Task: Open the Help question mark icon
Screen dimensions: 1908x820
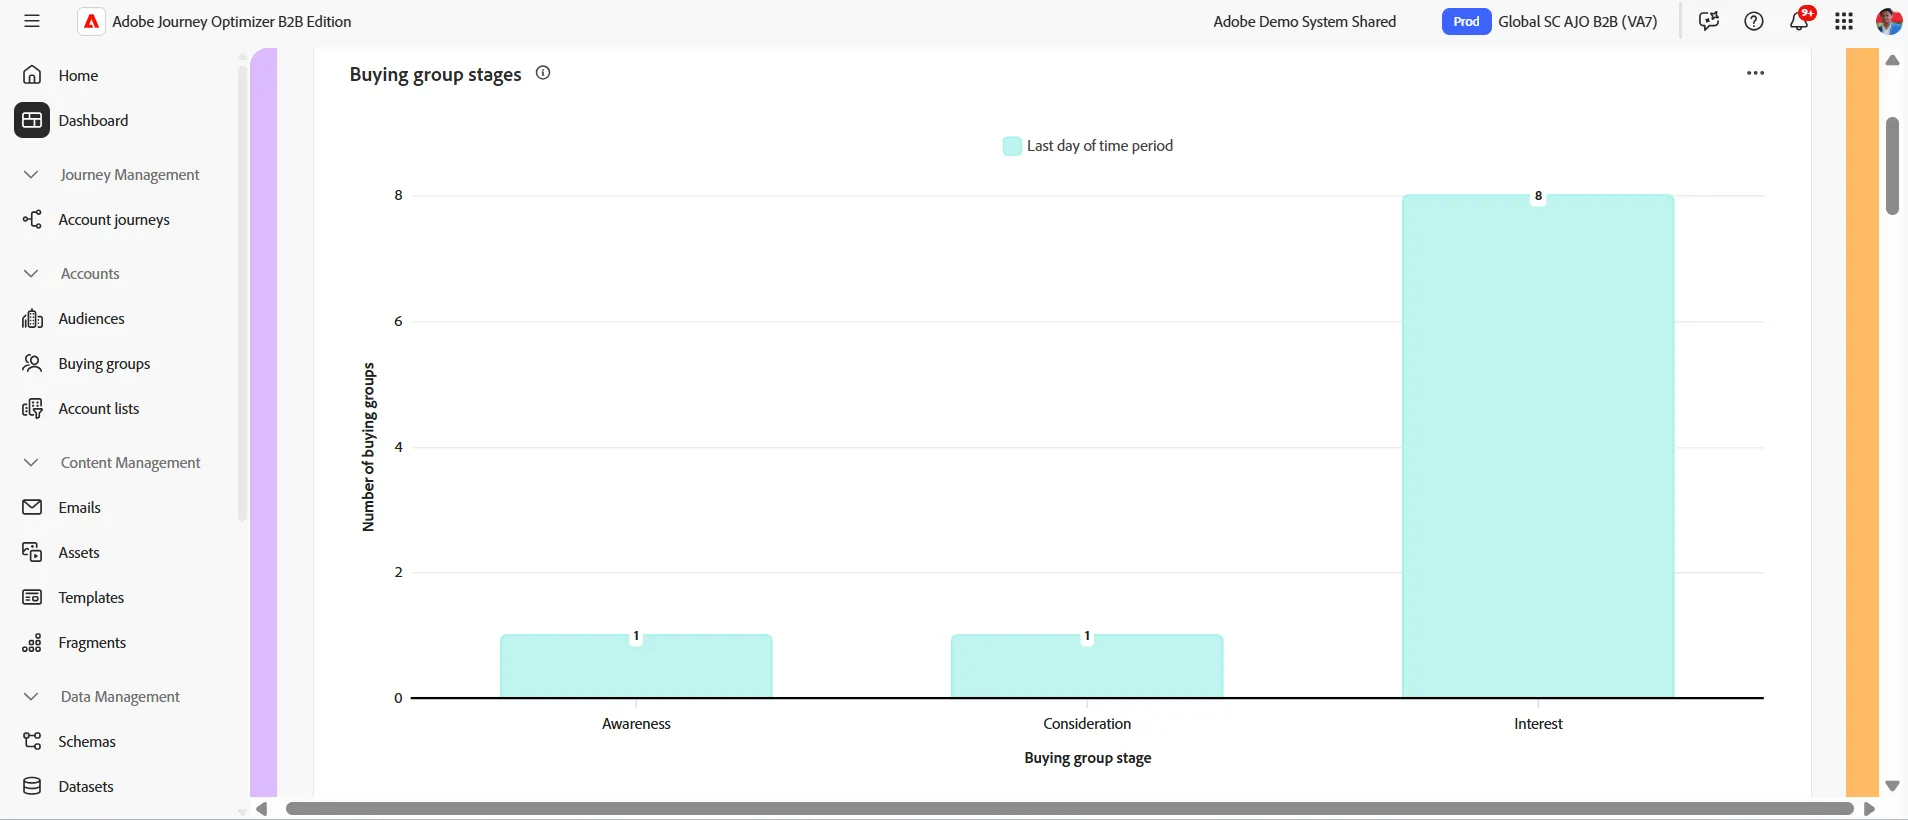Action: 1754,21
